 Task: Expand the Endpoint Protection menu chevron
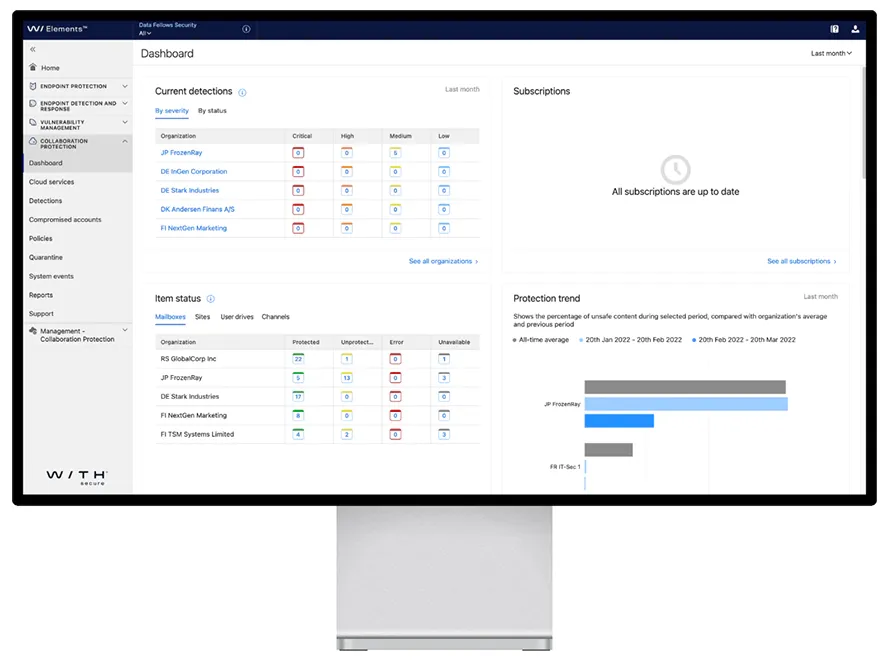click(124, 87)
